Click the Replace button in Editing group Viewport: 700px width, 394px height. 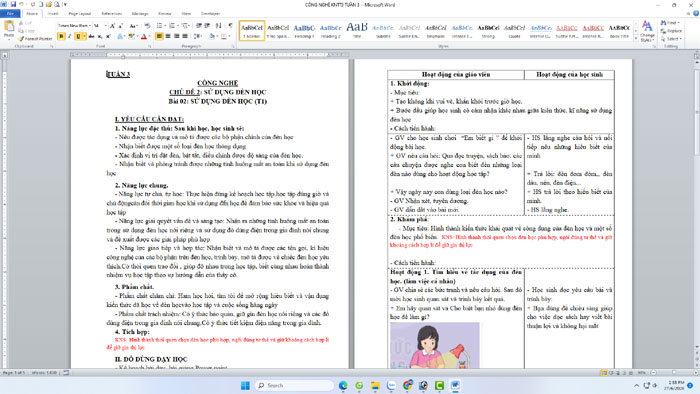[671, 31]
